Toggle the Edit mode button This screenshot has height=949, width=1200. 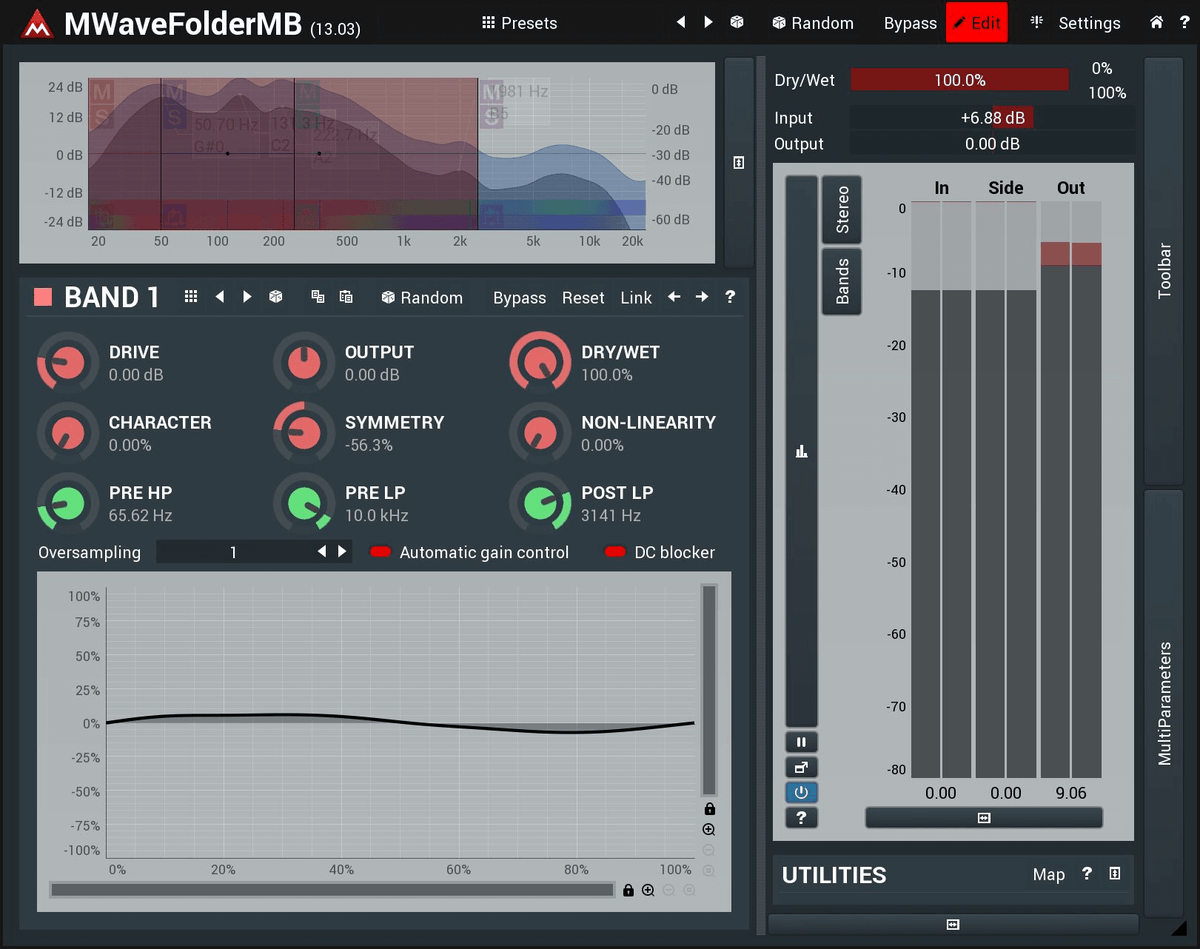(976, 23)
